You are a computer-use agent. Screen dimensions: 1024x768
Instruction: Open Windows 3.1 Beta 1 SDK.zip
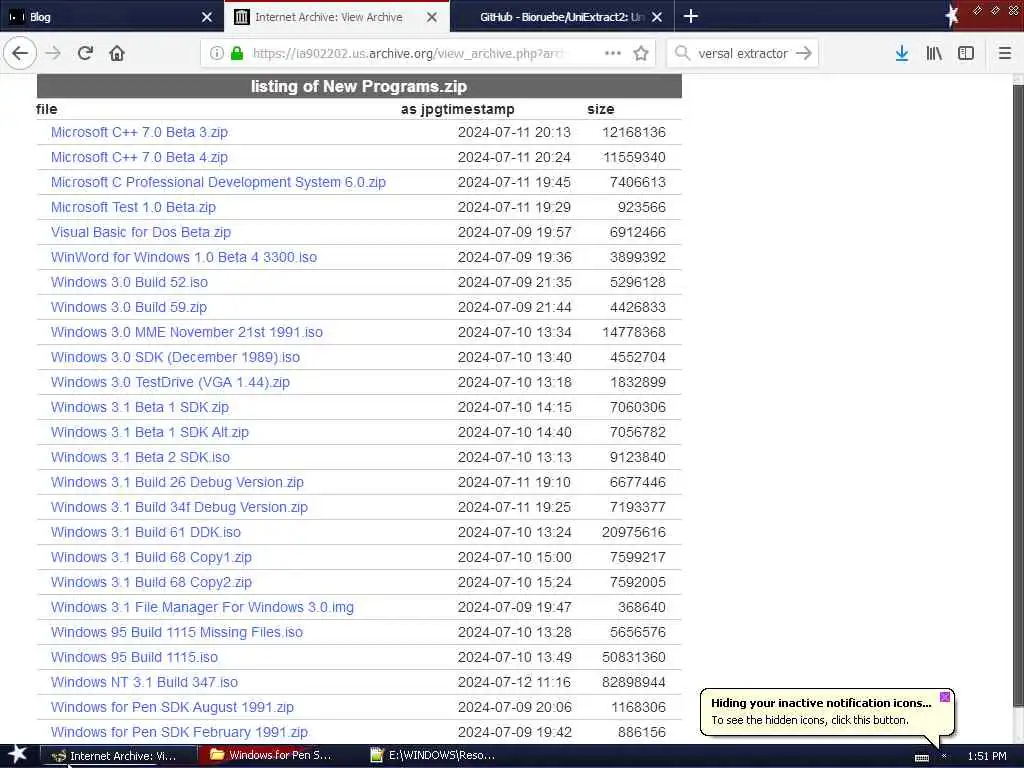140,408
